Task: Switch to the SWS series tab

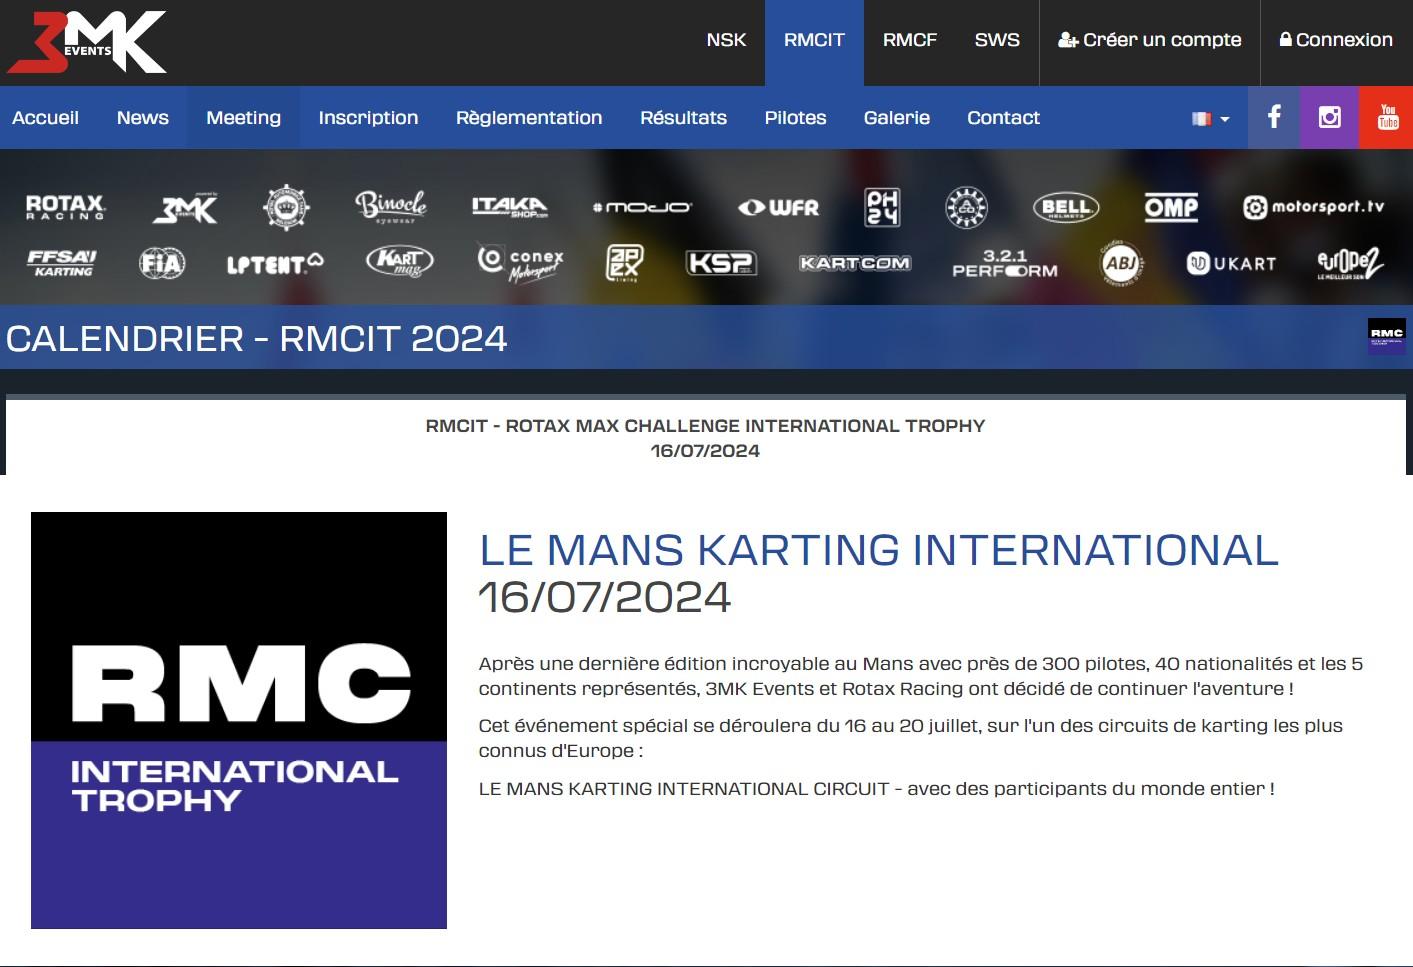Action: (997, 40)
